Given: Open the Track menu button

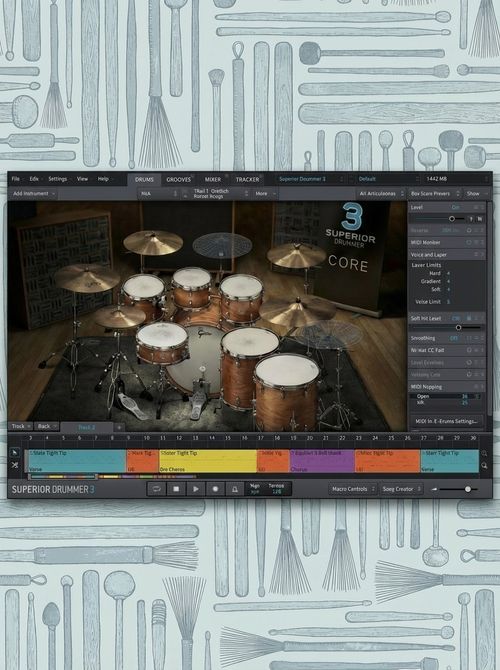Looking at the screenshot, I should [21, 426].
